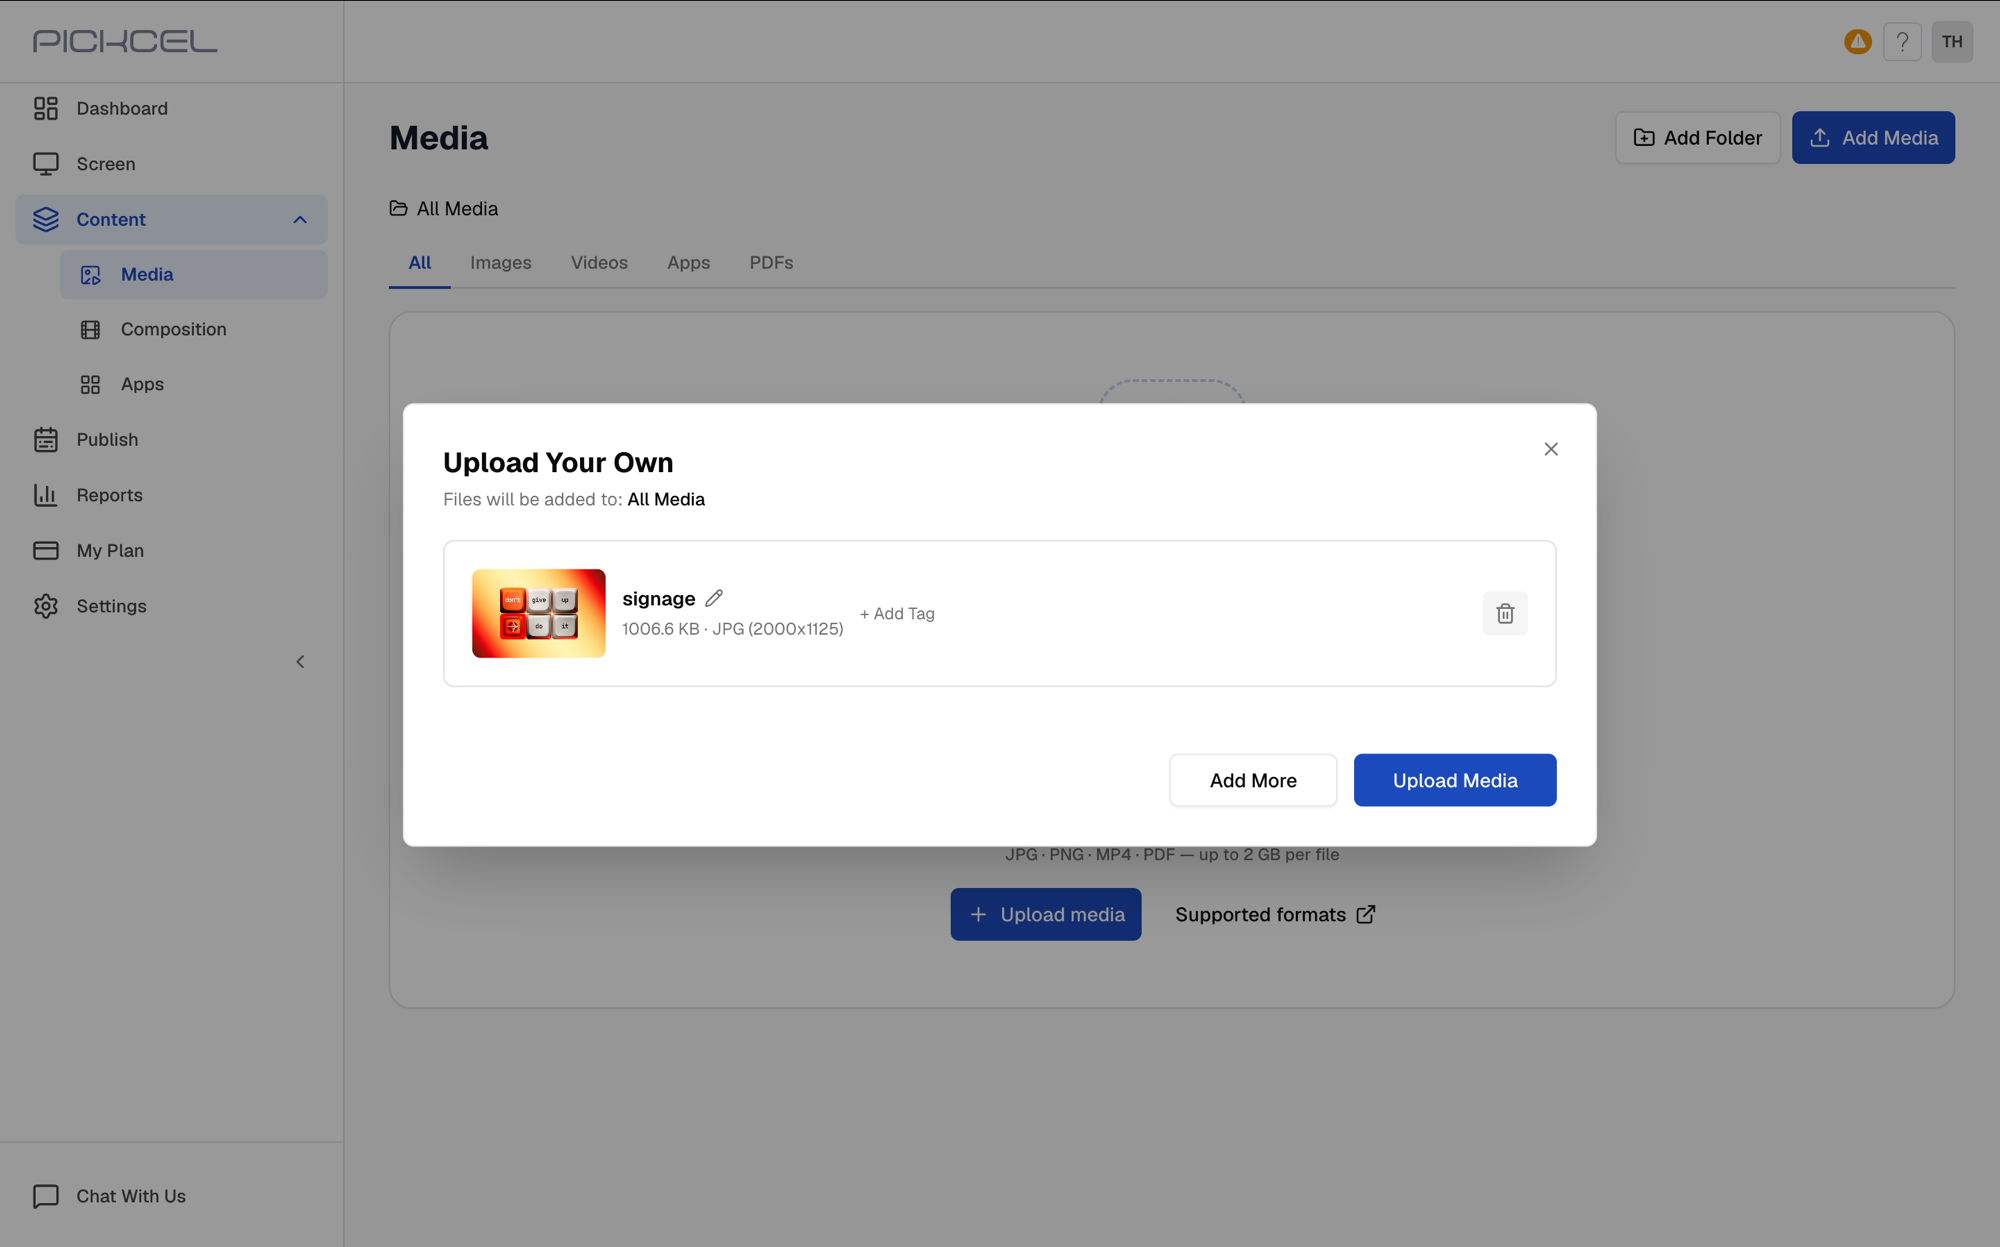Open the help question mark icon

click(x=1902, y=42)
